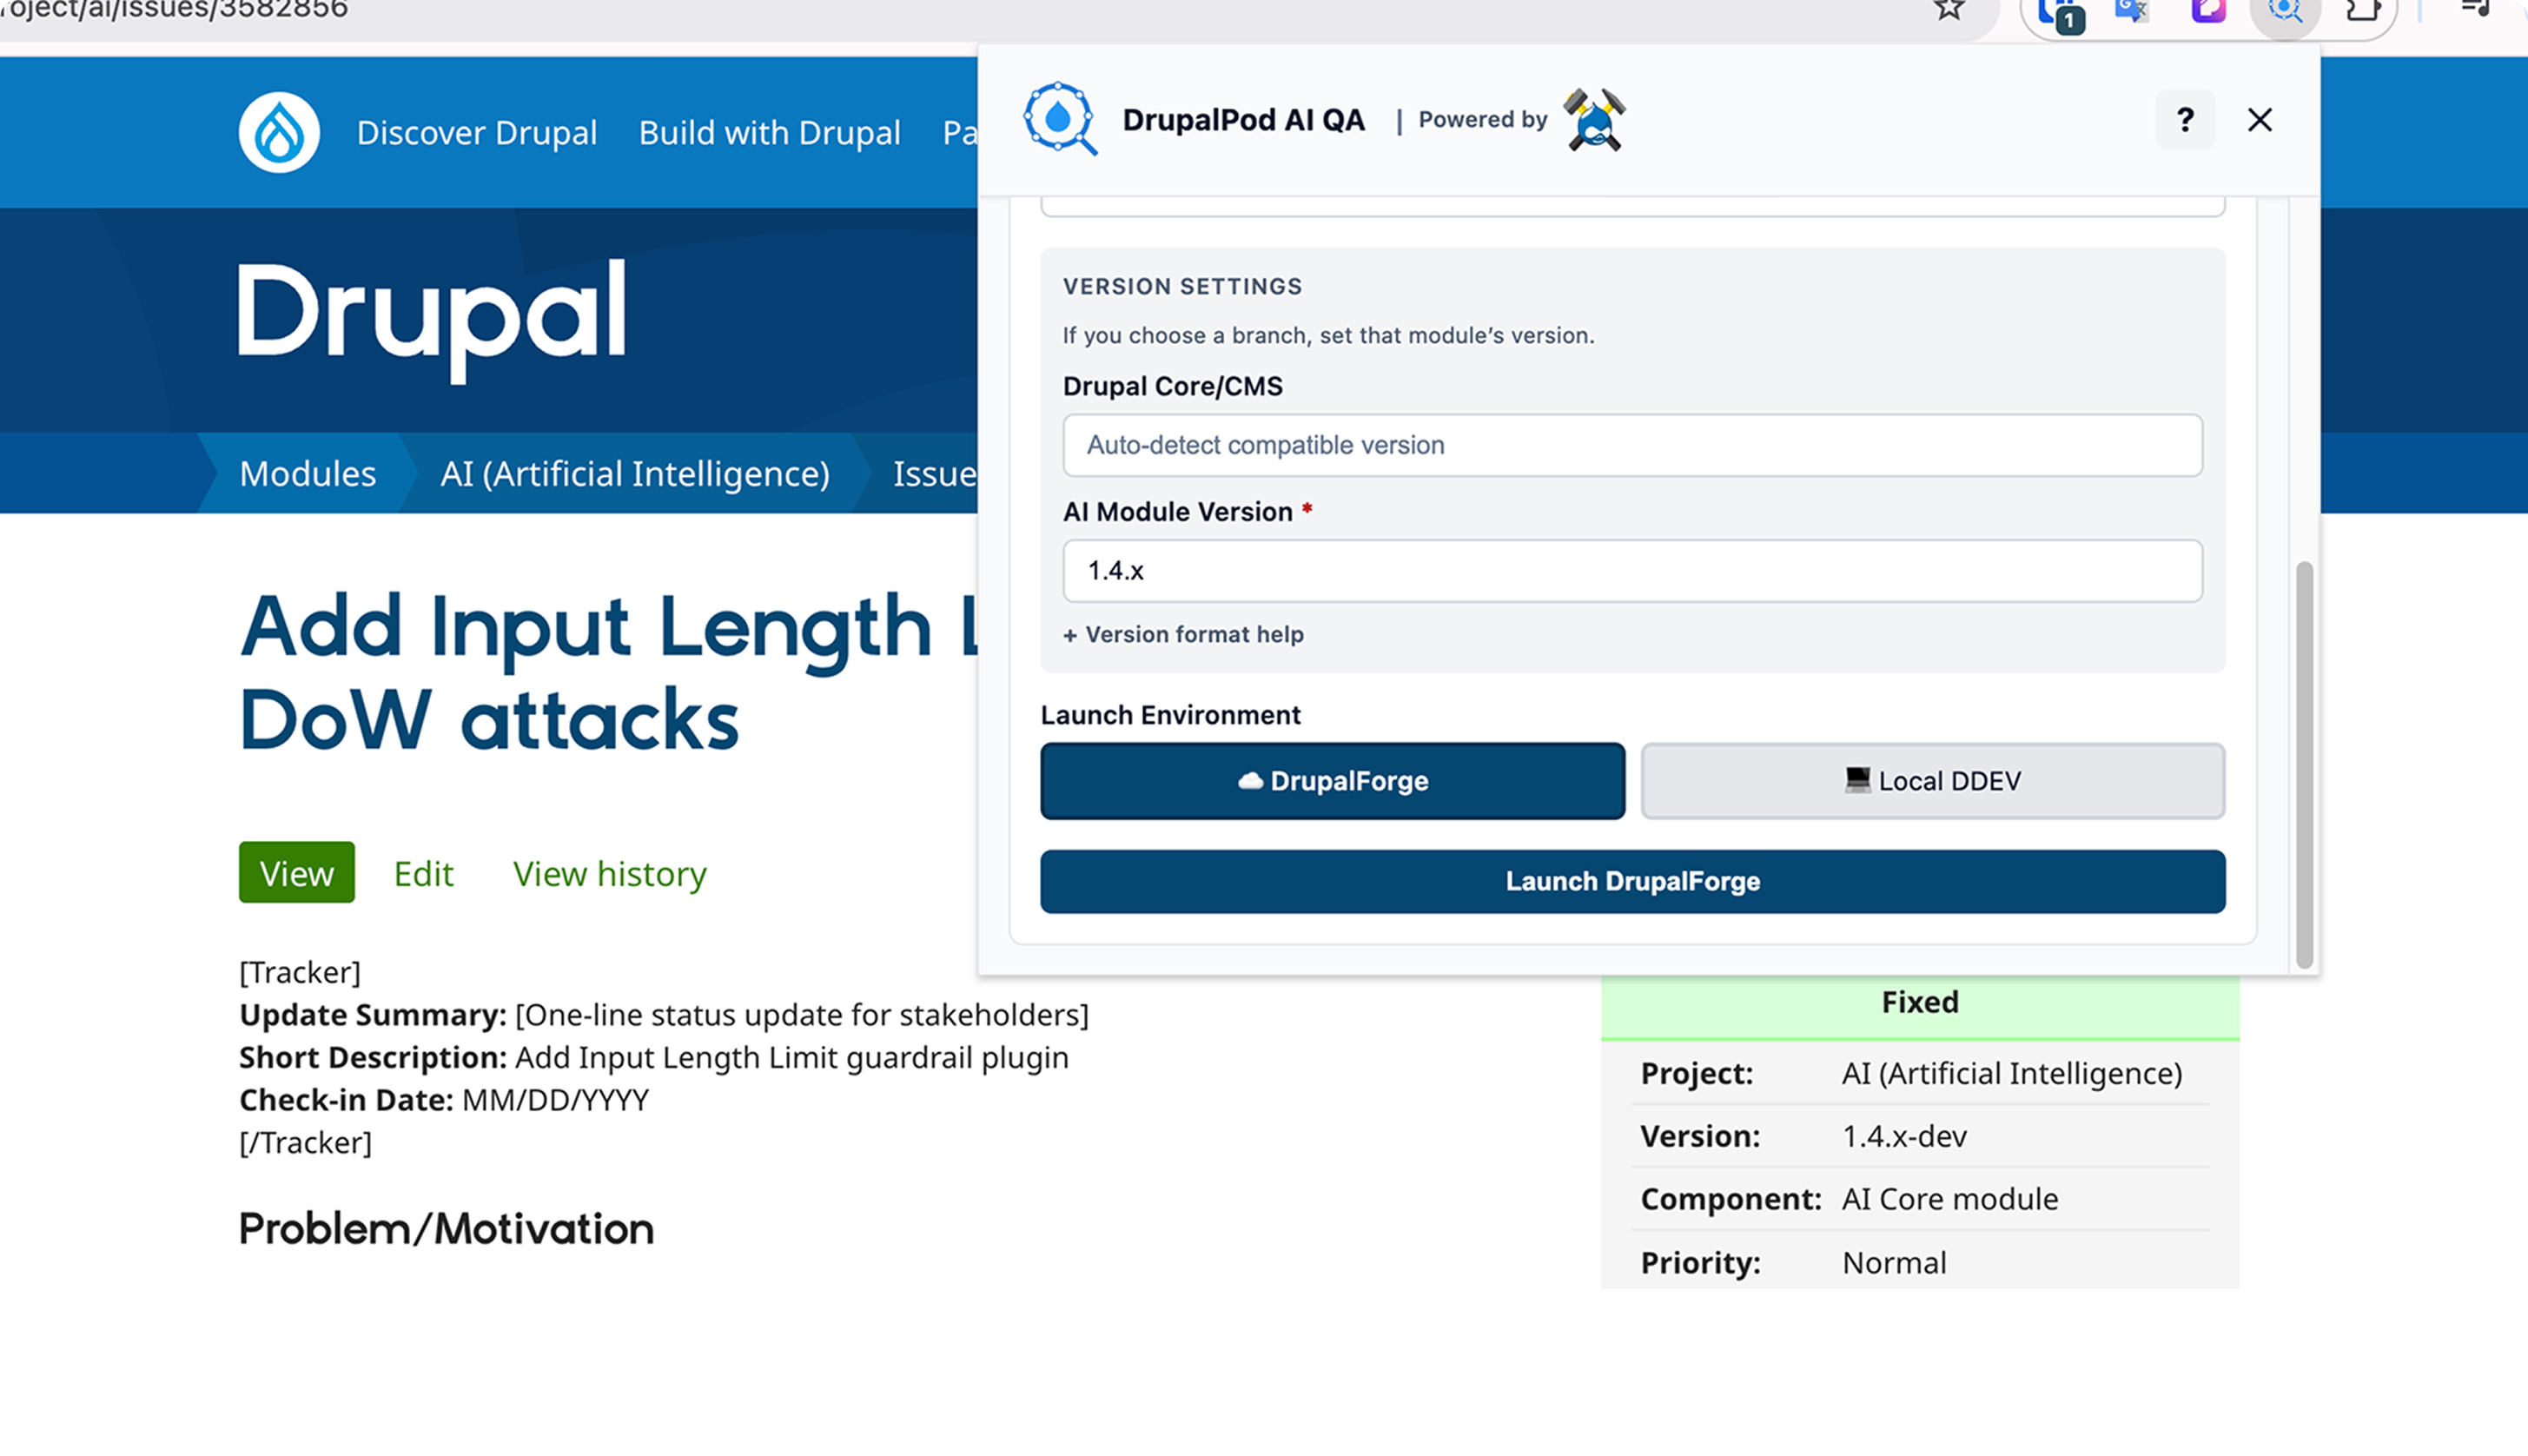This screenshot has width=2528, height=1456.
Task: Click the Normal priority value
Action: 1893,1263
